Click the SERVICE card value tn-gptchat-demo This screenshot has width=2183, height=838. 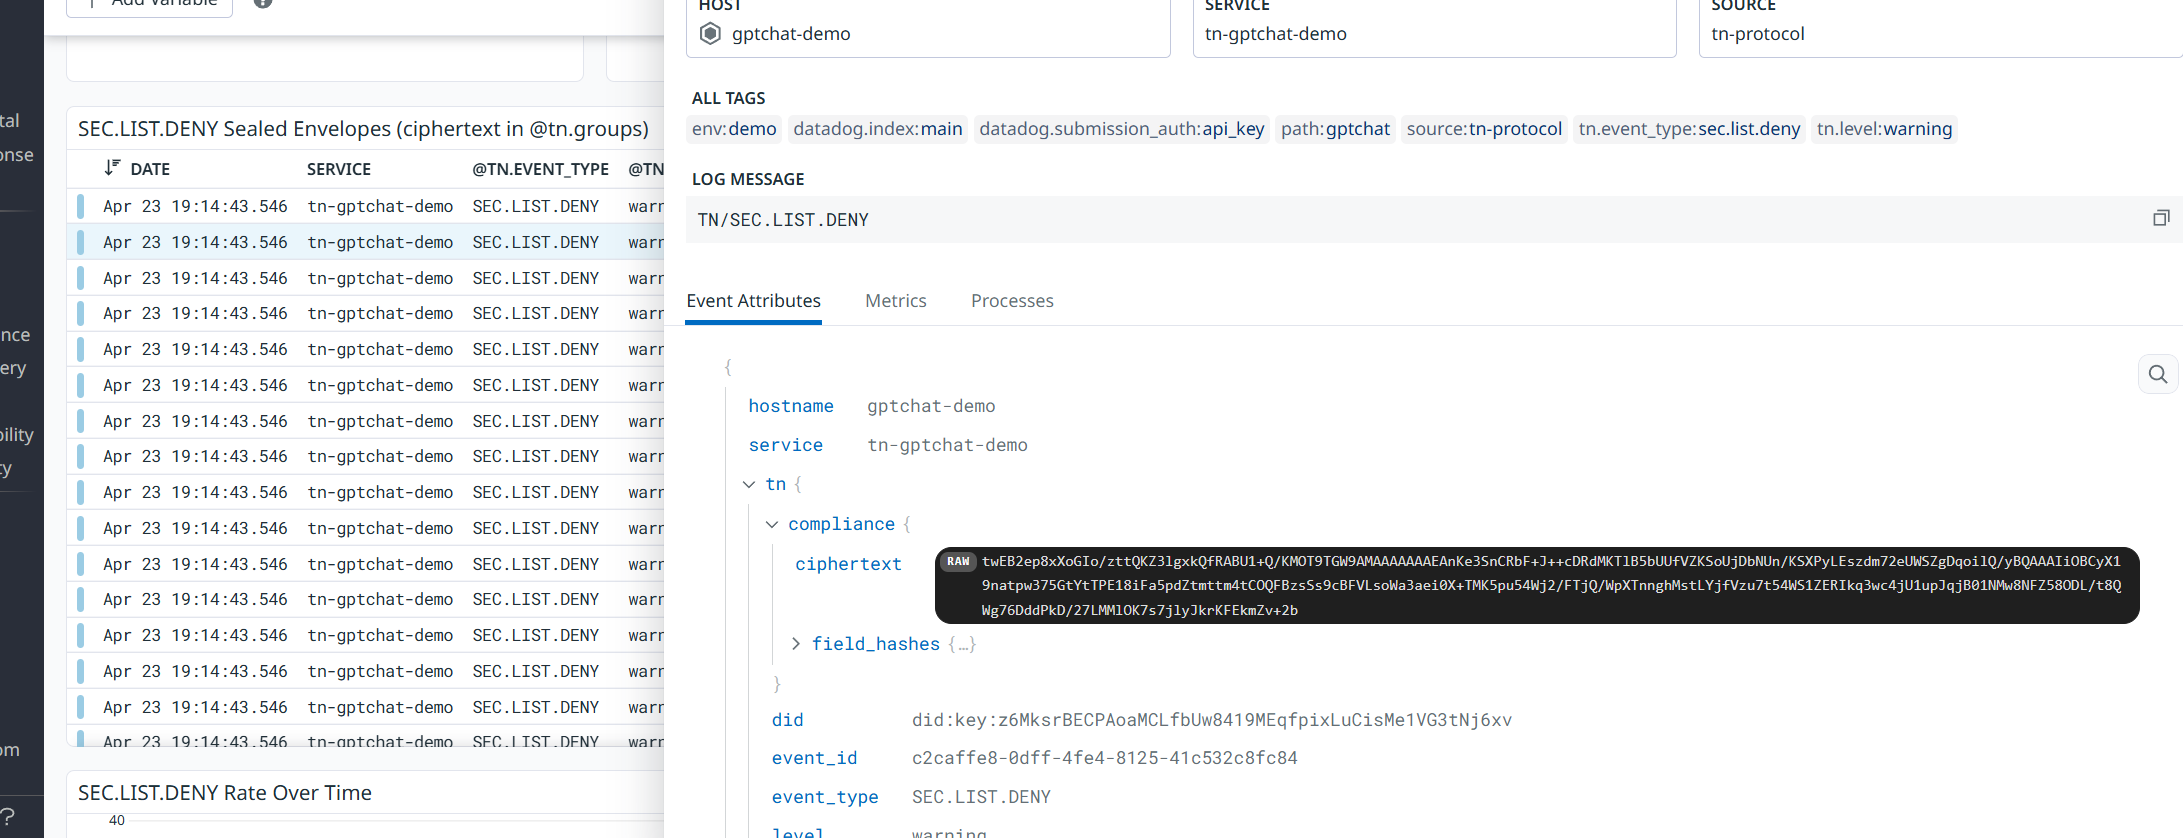click(1276, 34)
